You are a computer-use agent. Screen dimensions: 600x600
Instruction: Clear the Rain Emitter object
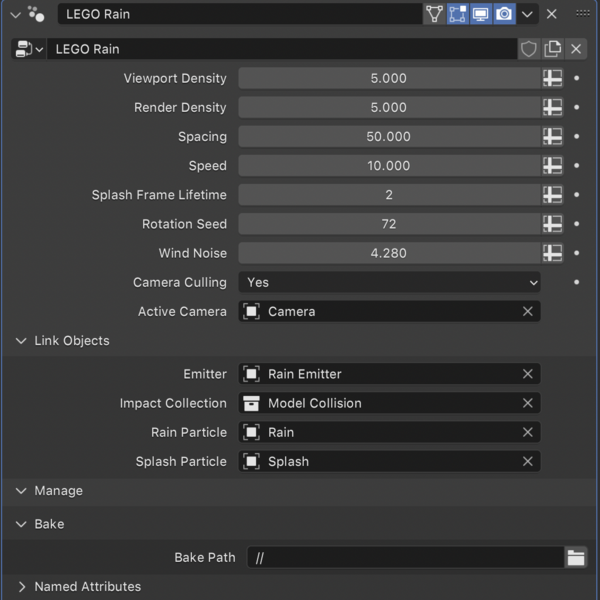tap(528, 374)
